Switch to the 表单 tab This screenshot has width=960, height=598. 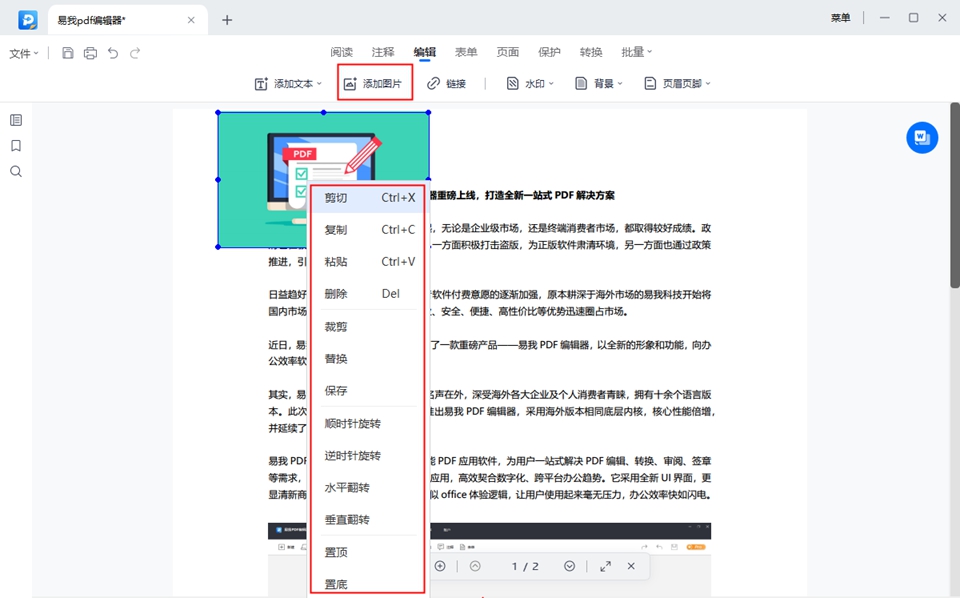point(466,52)
